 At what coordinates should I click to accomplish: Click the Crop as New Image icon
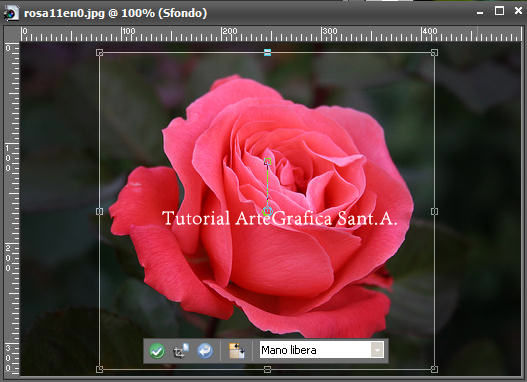tap(181, 351)
